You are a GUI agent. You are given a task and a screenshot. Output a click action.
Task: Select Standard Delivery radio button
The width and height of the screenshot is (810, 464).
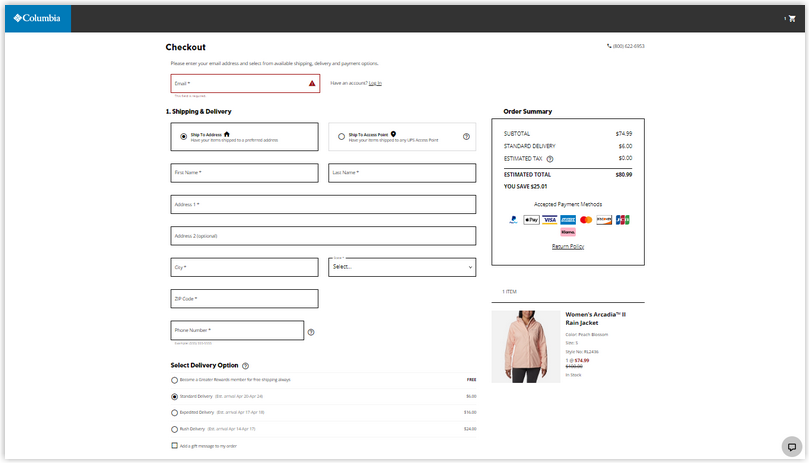tap(175, 397)
